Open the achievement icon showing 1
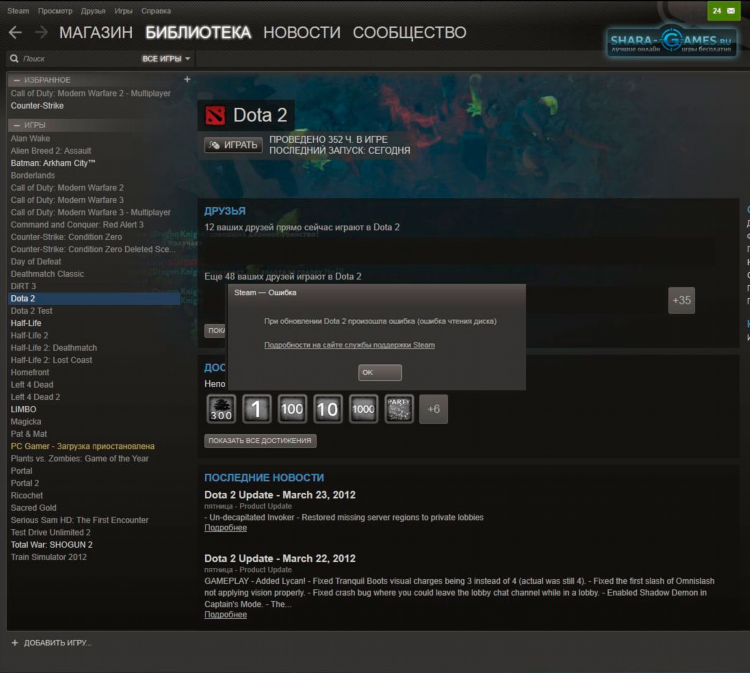 (x=256, y=409)
